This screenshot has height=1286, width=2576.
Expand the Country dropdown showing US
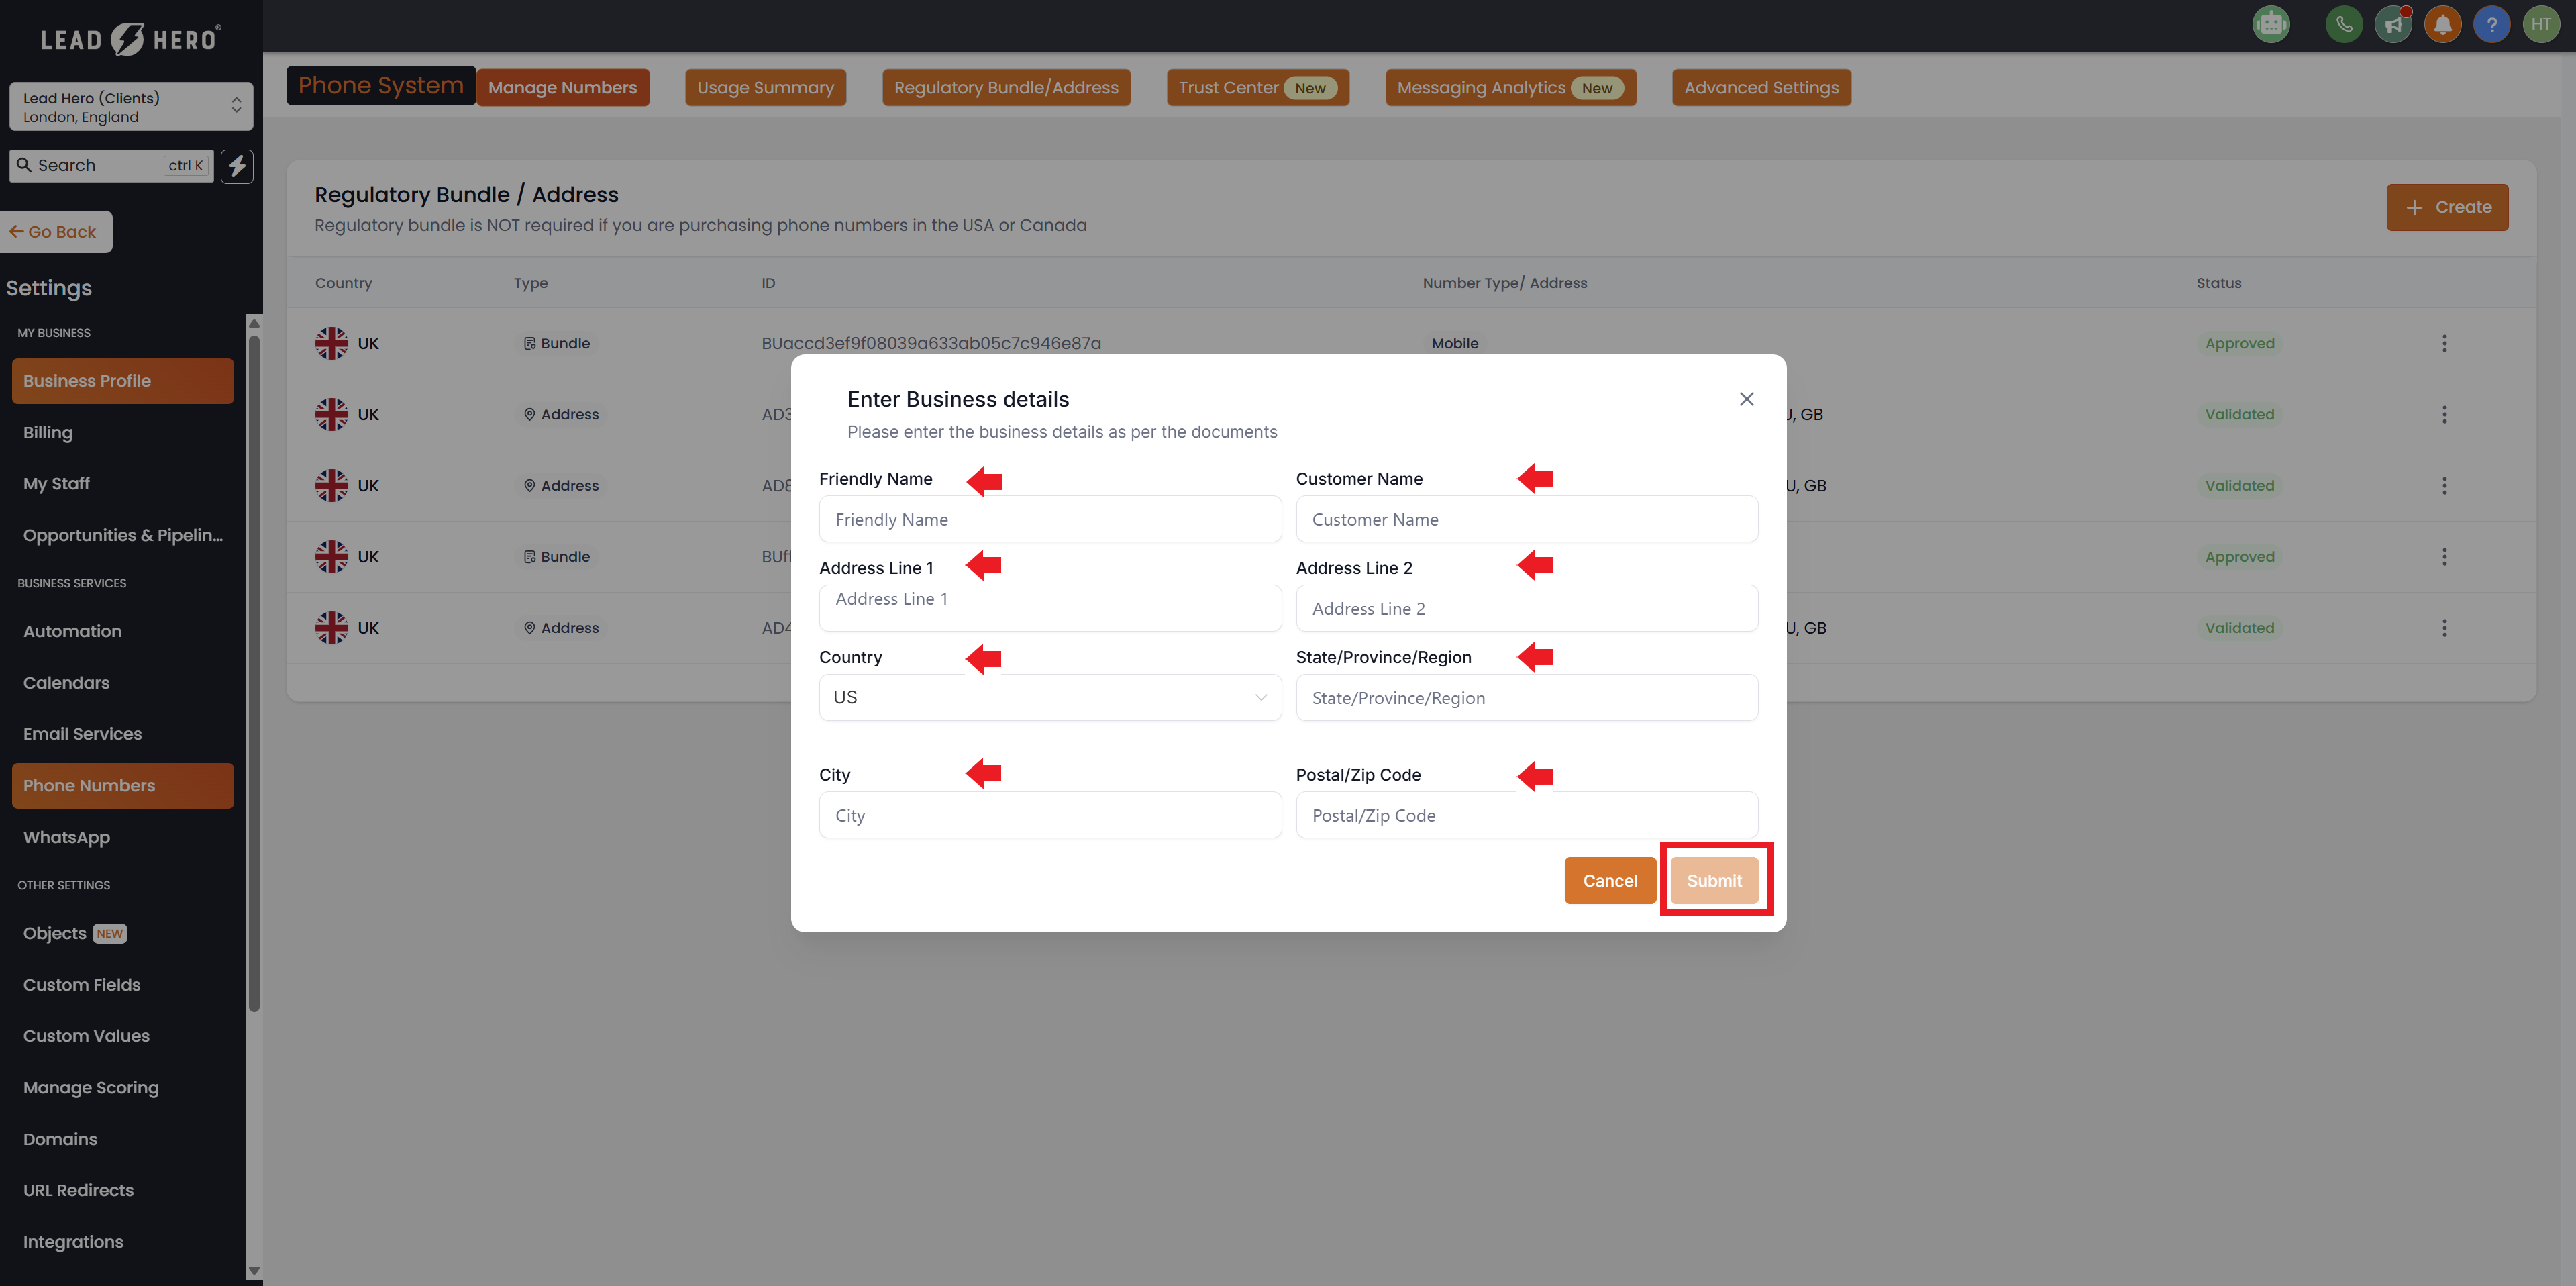point(1049,697)
